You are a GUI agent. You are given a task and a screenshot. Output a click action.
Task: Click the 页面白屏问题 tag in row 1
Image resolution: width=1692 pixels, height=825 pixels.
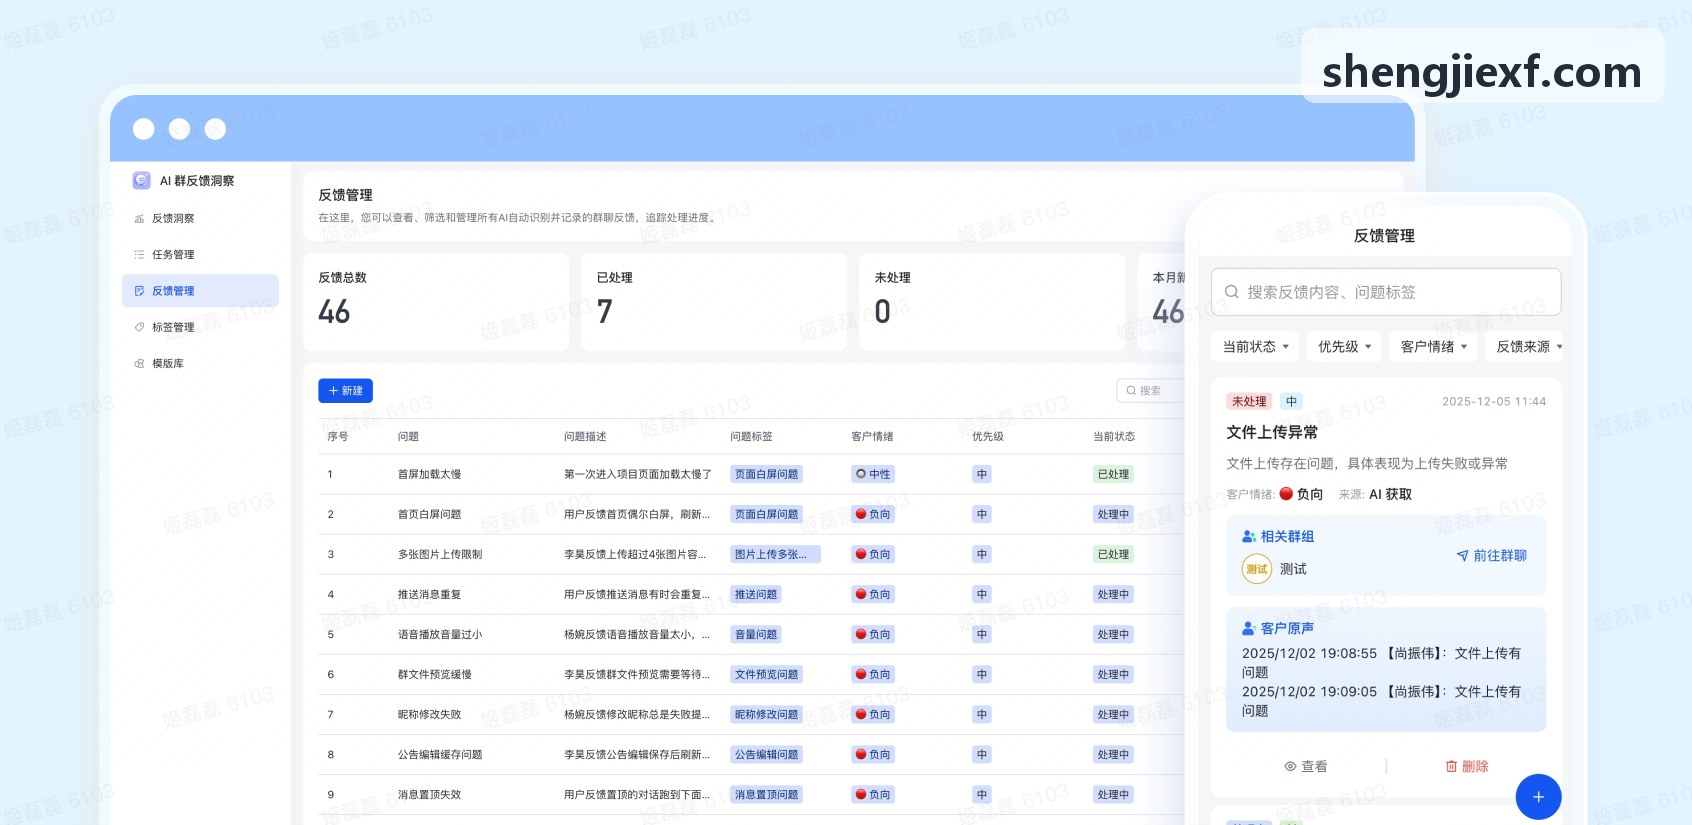[766, 475]
